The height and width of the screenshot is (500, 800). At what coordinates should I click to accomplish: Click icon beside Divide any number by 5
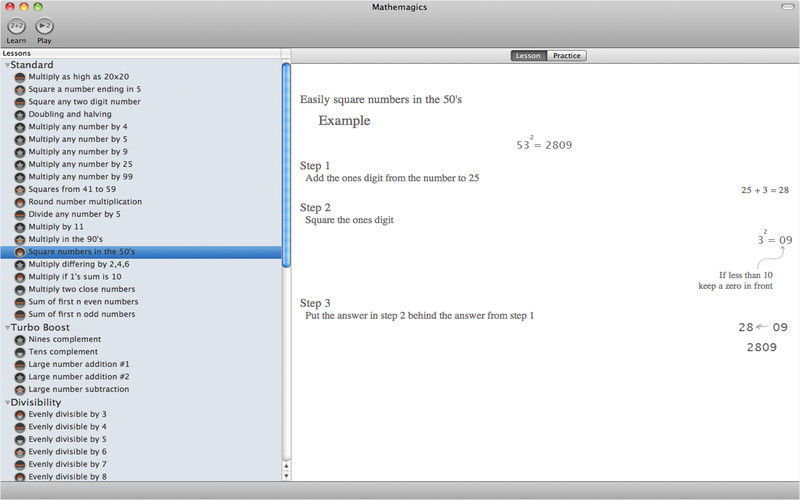click(x=20, y=214)
